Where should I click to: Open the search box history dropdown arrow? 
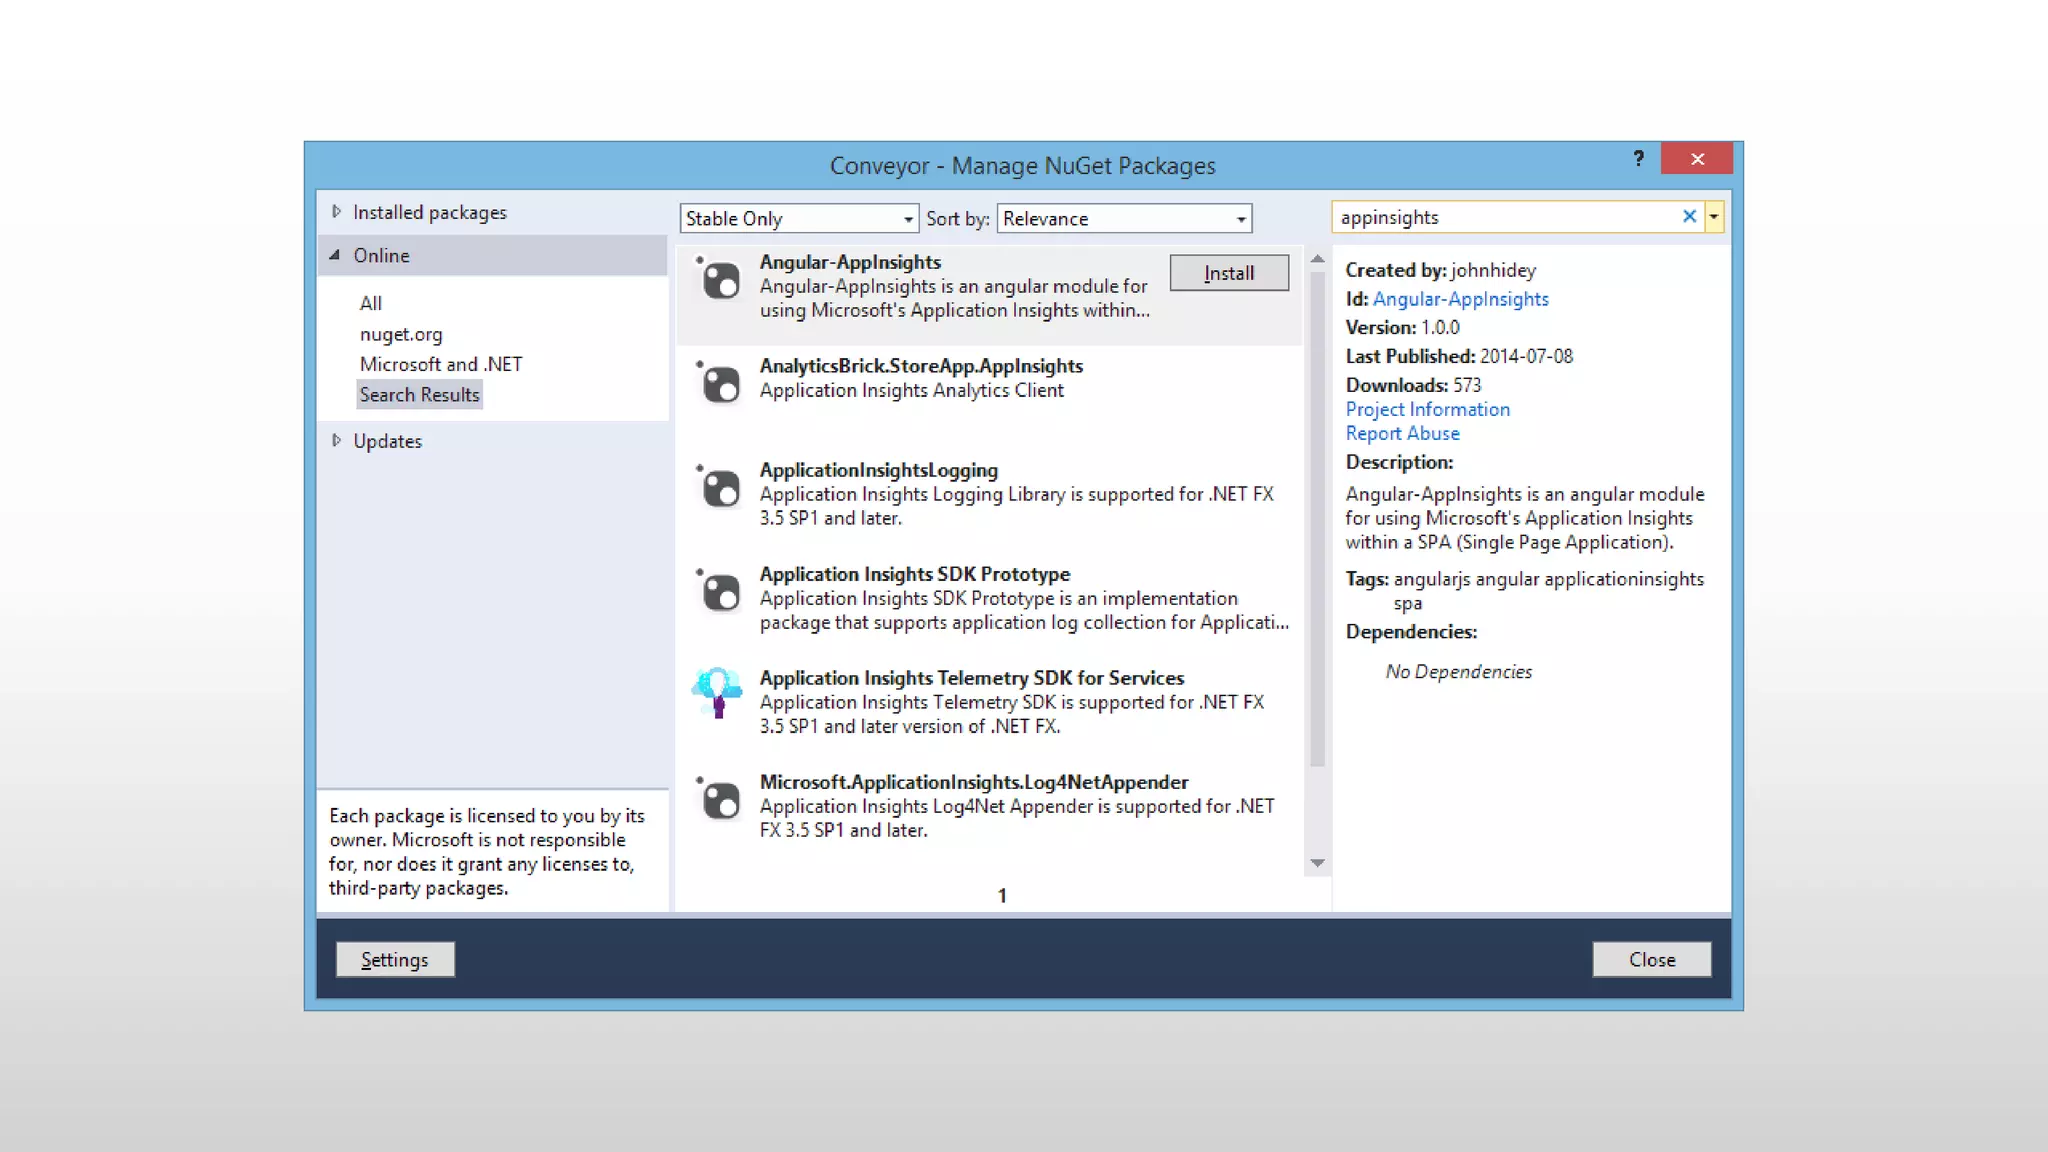1714,217
